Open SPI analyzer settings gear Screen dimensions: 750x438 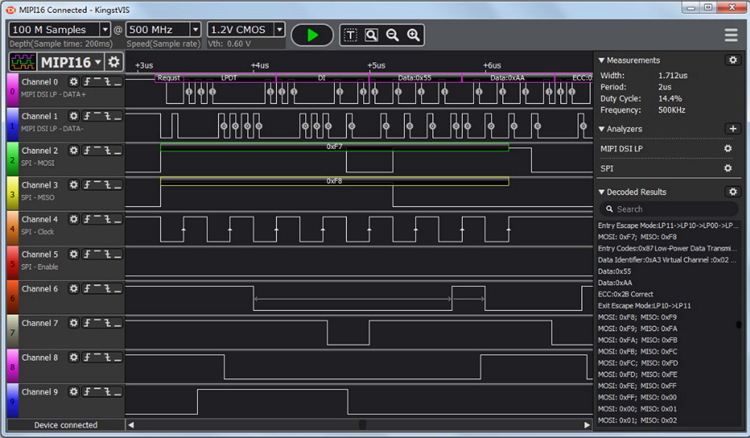tap(728, 168)
